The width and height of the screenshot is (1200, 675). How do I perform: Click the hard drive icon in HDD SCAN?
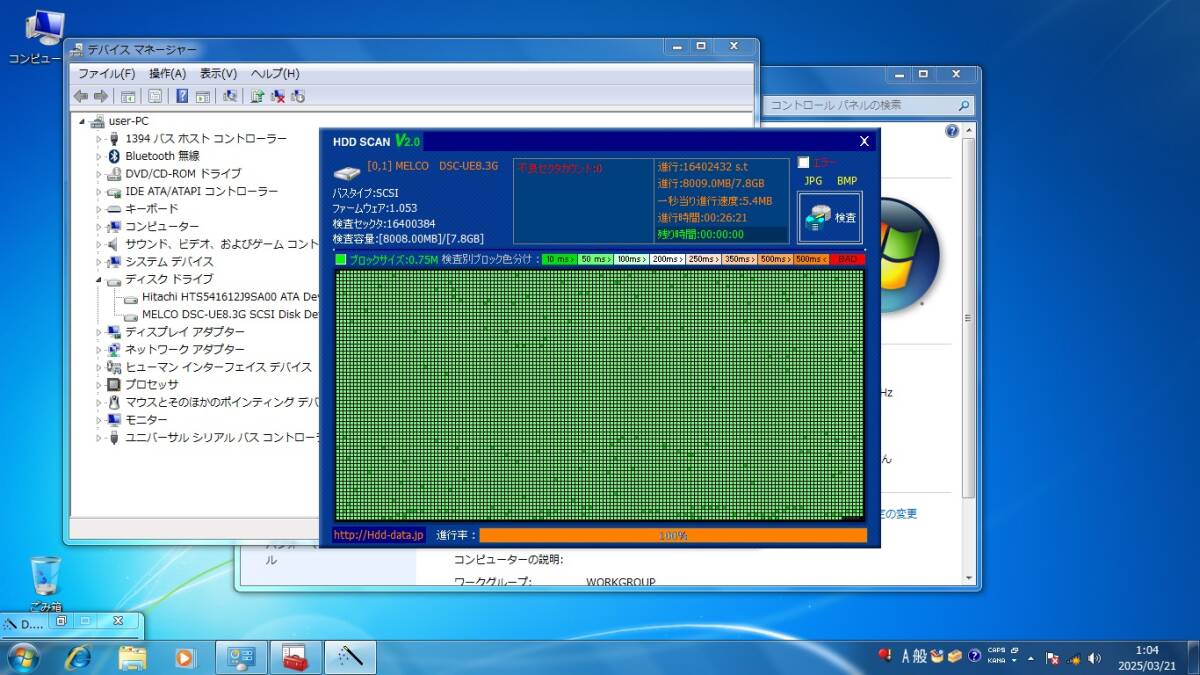pyautogui.click(x=347, y=172)
